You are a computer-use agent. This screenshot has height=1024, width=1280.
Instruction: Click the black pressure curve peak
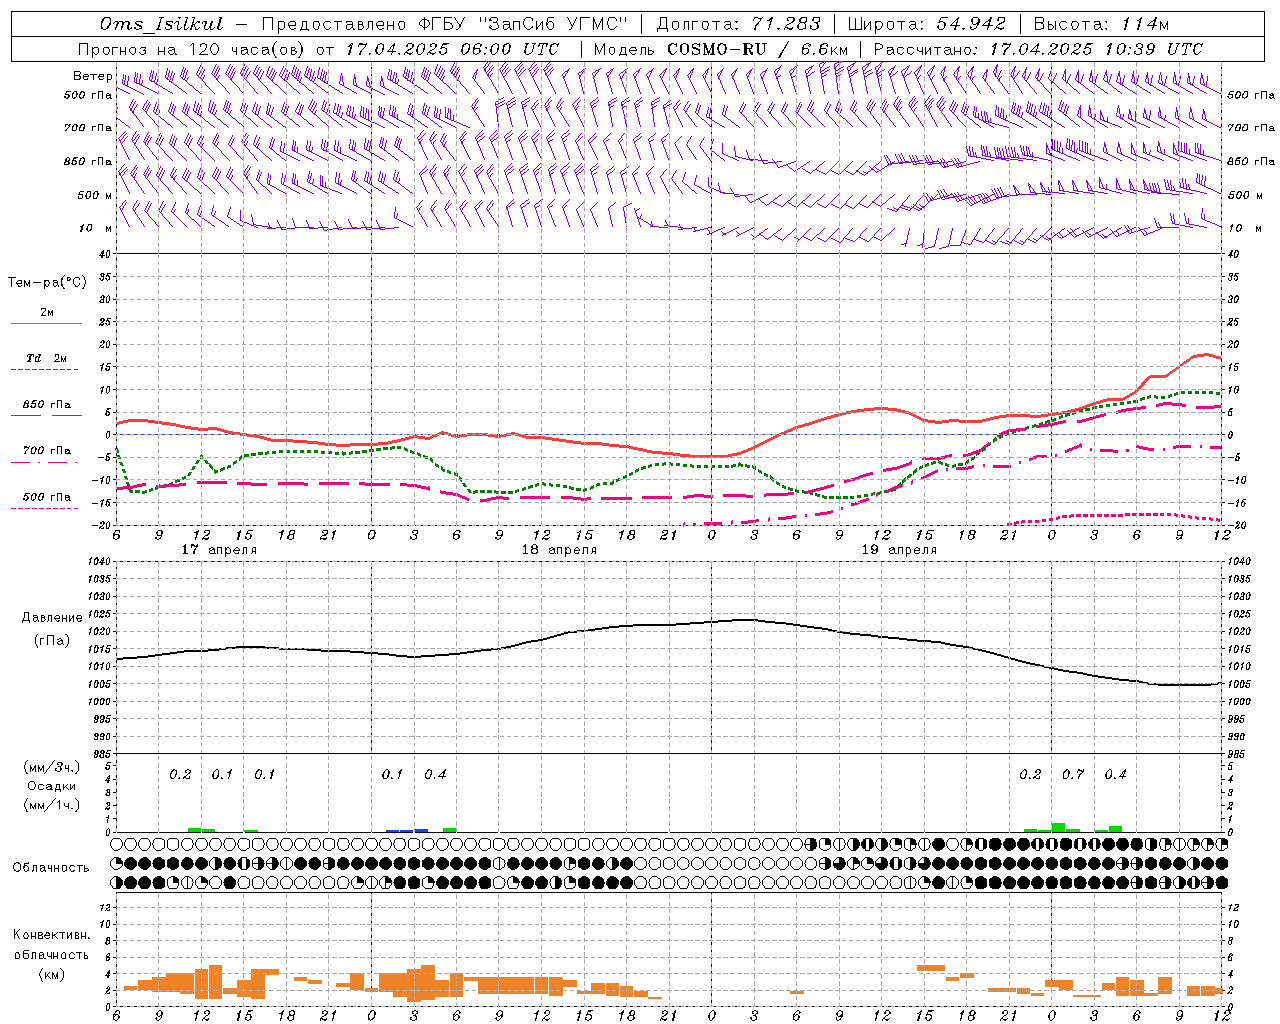745,619
